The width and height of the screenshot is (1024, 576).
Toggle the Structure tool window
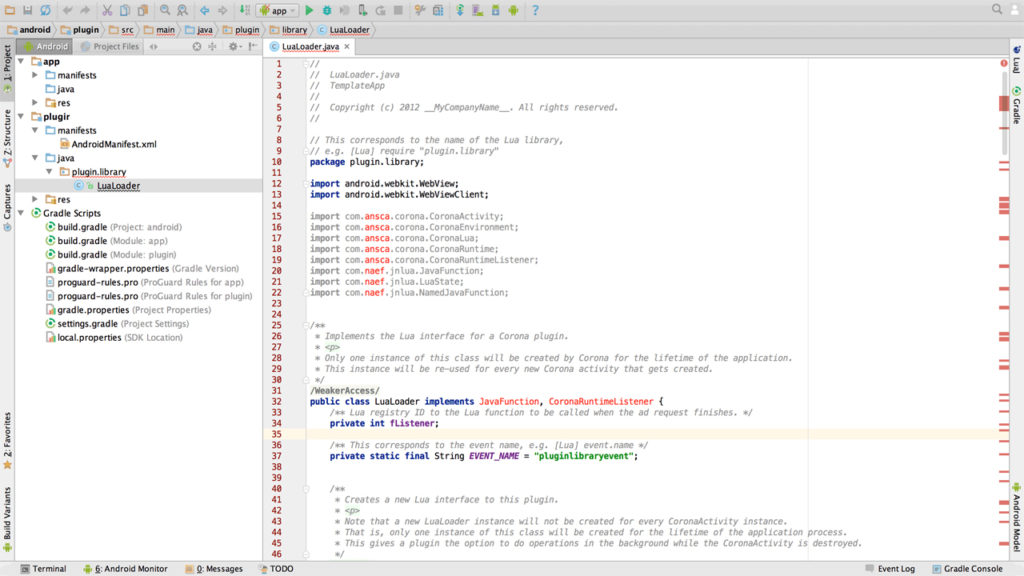(x=7, y=137)
